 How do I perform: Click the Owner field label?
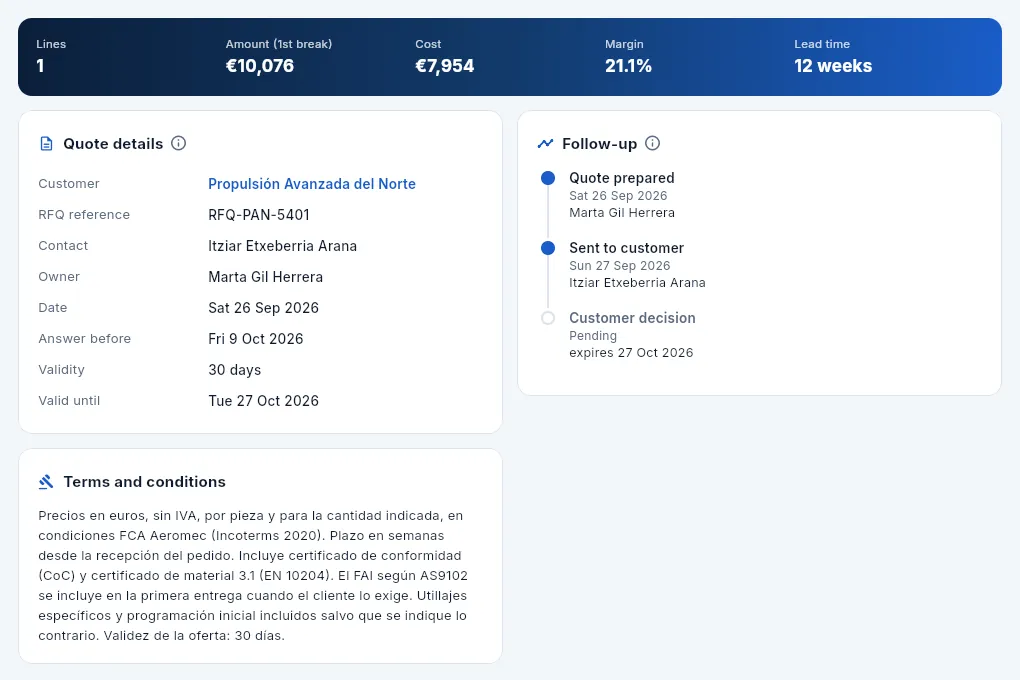click(x=59, y=277)
